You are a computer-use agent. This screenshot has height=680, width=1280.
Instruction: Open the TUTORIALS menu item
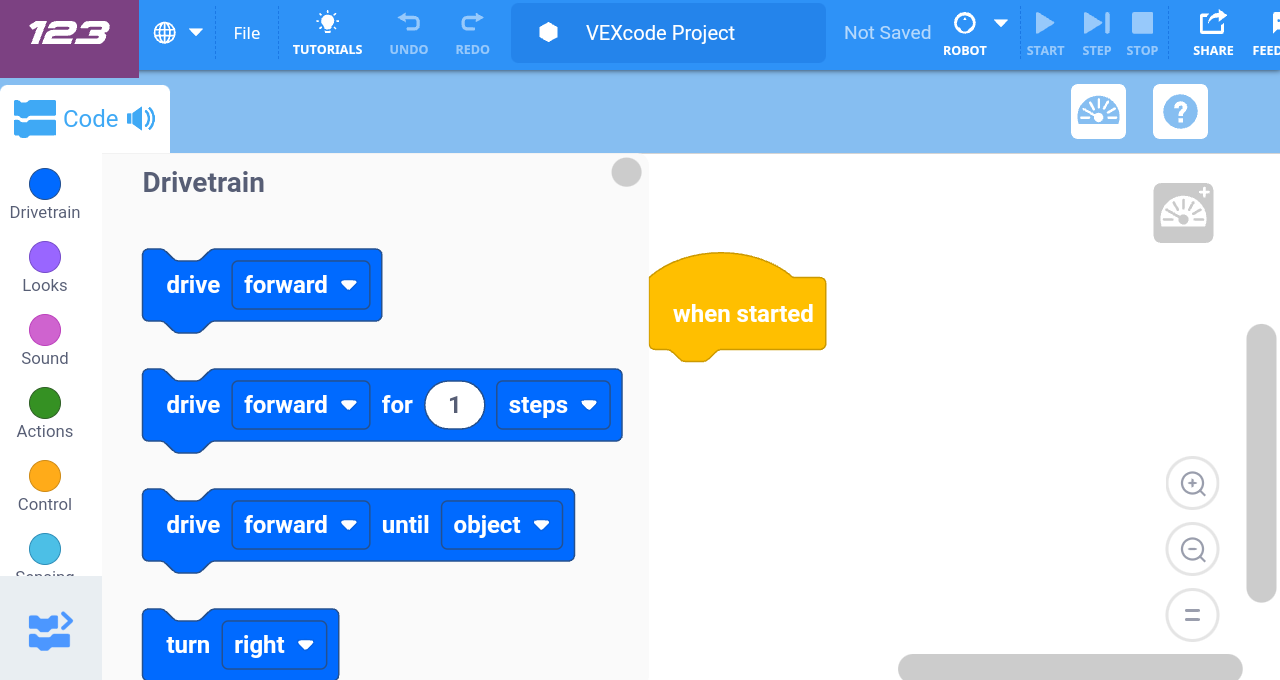click(x=327, y=33)
